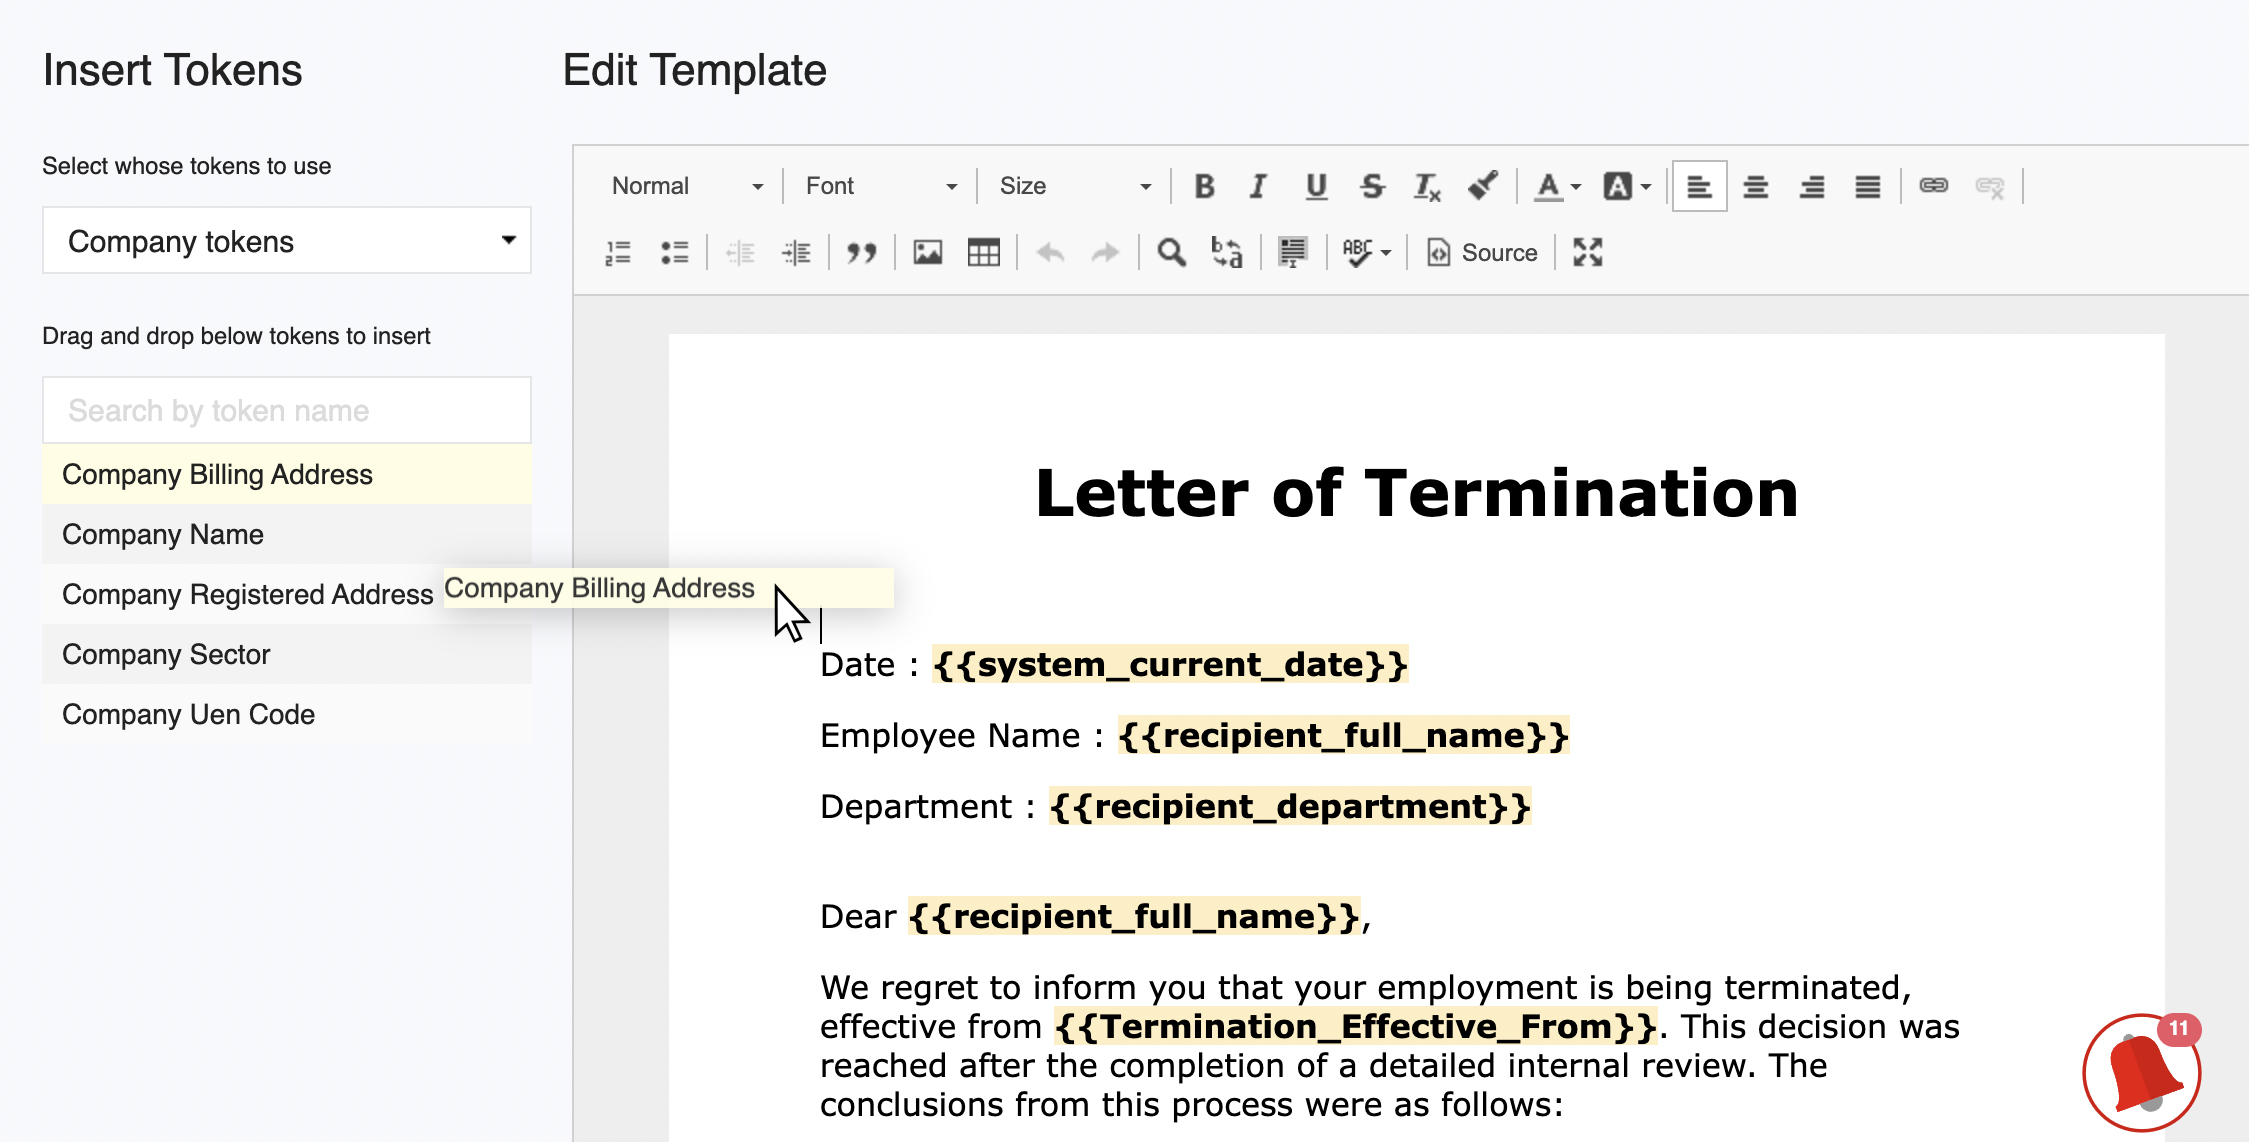Toggle justify text alignment
The width and height of the screenshot is (2249, 1142).
[1867, 186]
